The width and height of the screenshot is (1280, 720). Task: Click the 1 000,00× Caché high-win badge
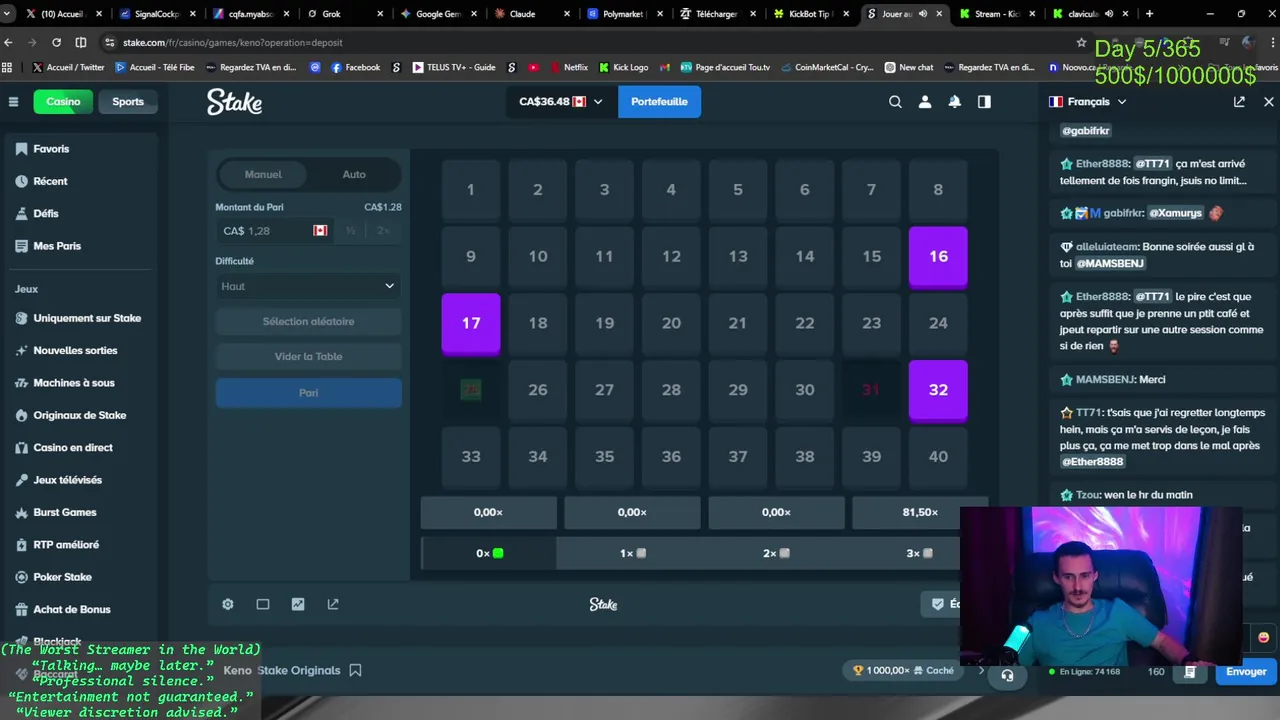click(x=903, y=670)
